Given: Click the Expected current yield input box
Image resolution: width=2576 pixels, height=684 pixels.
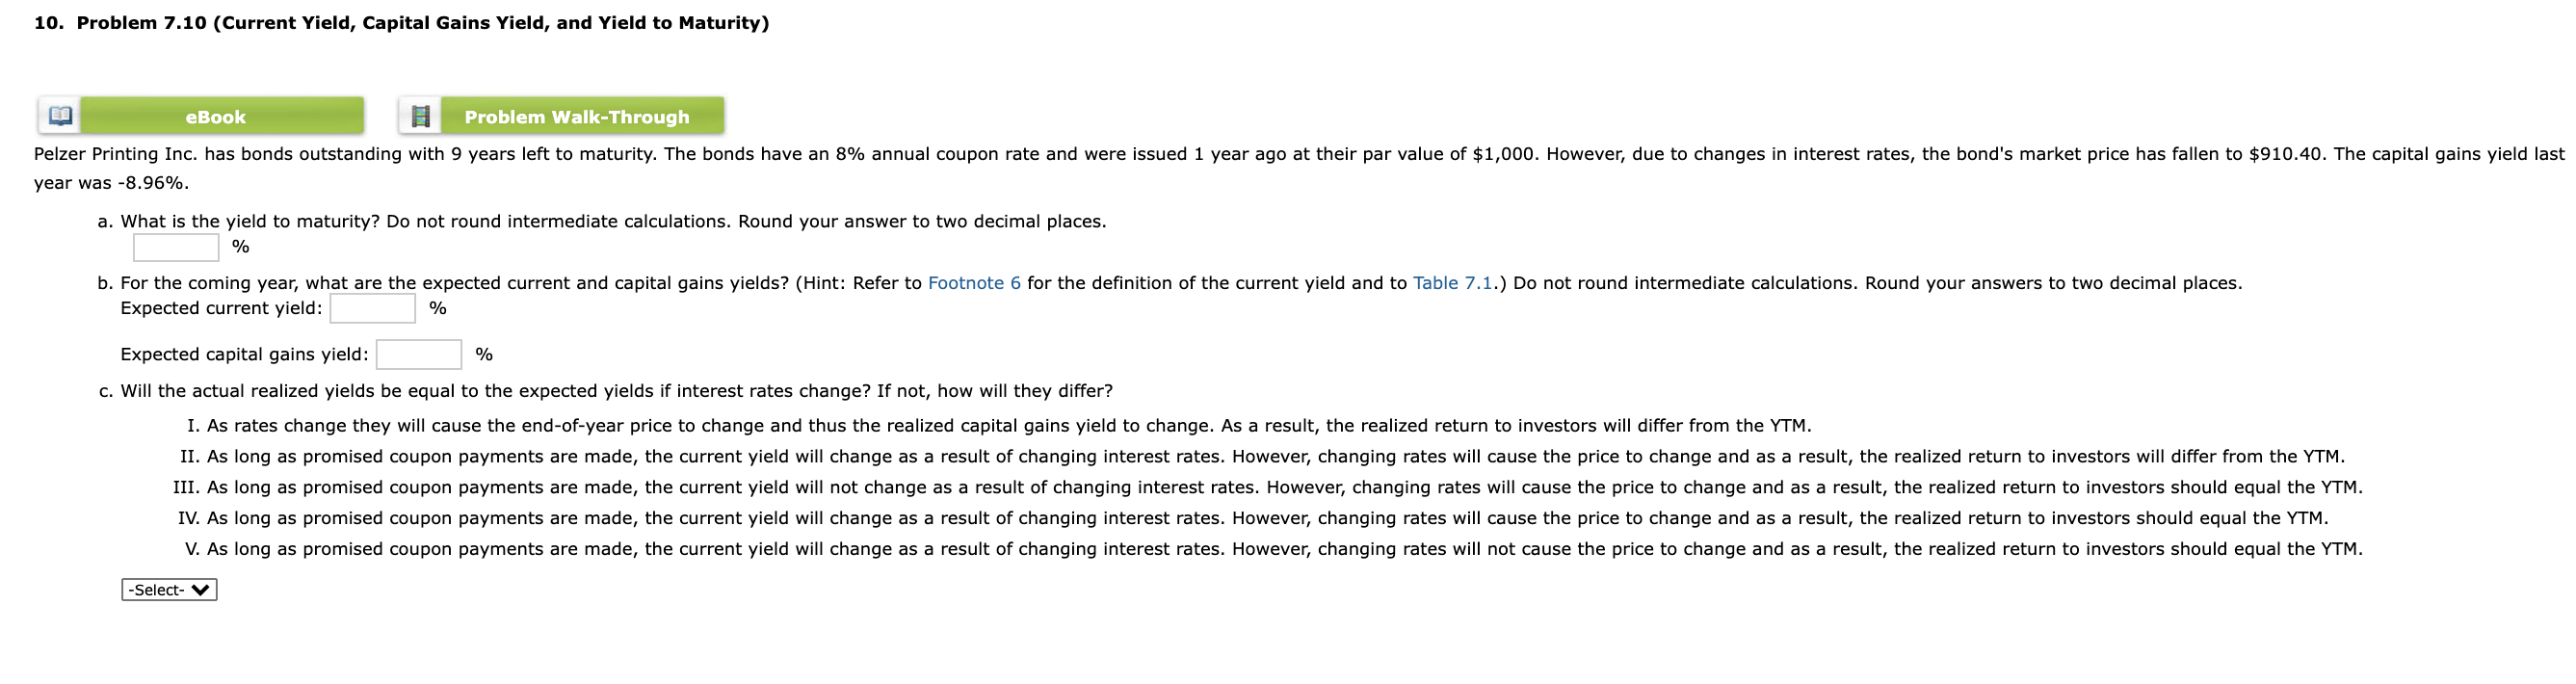Looking at the screenshot, I should pos(371,308).
